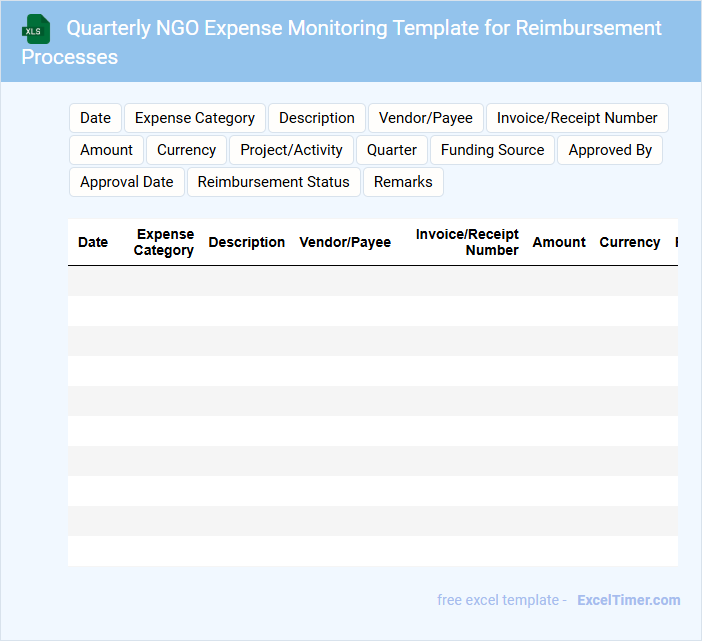
Task: Click the Quarter tag chip
Action: 392,150
